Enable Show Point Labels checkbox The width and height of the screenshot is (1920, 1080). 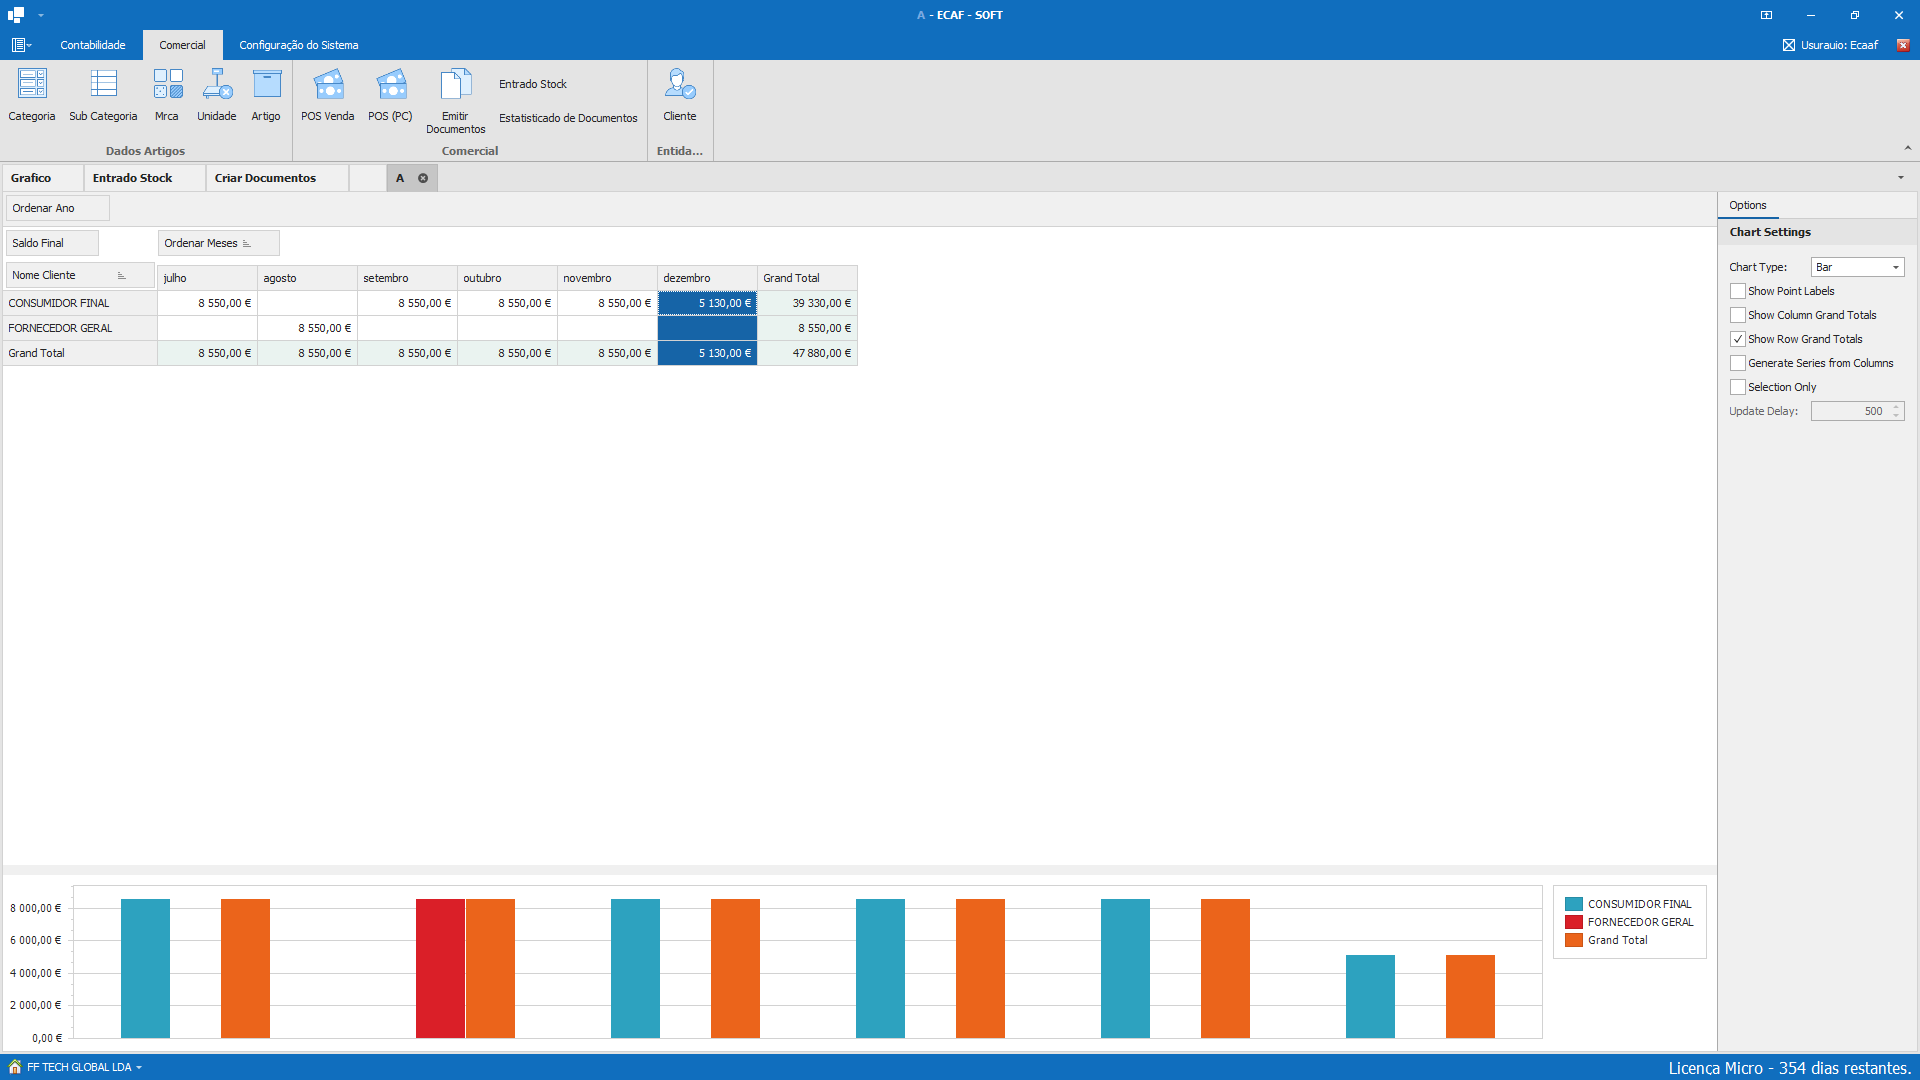[1738, 291]
